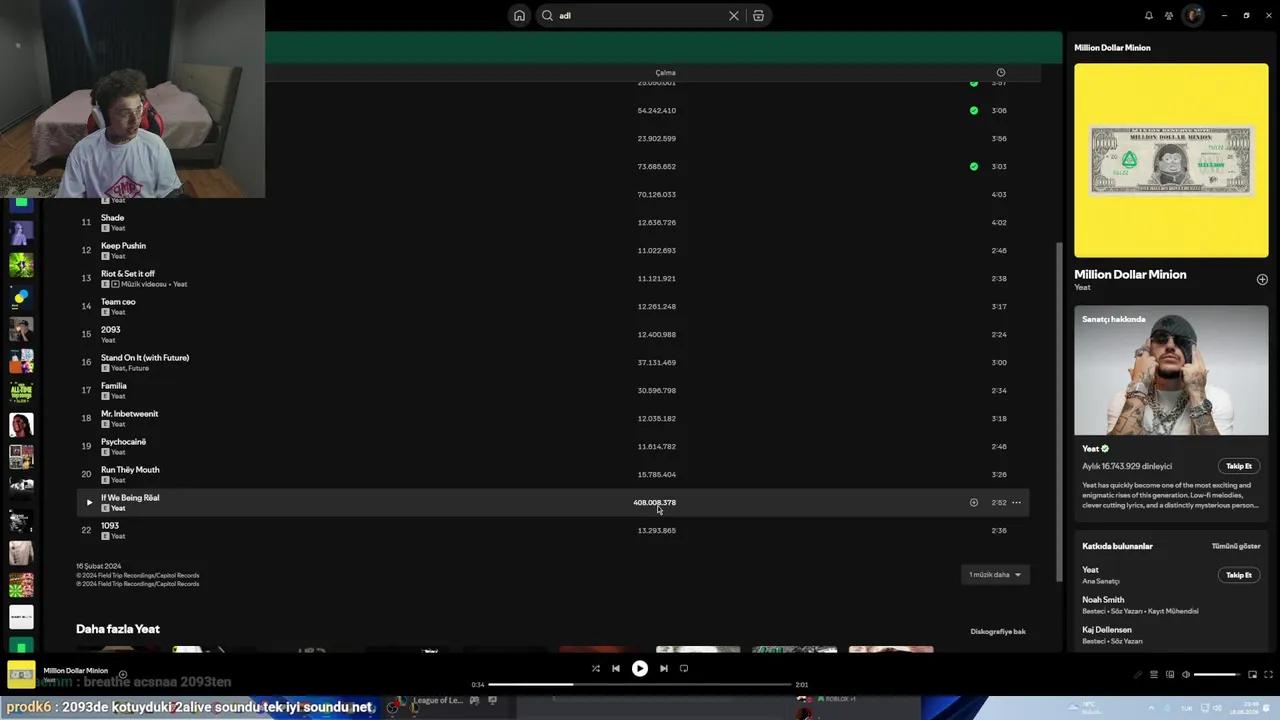This screenshot has width=1280, height=720.
Task: Click the search input field
Action: (640, 16)
